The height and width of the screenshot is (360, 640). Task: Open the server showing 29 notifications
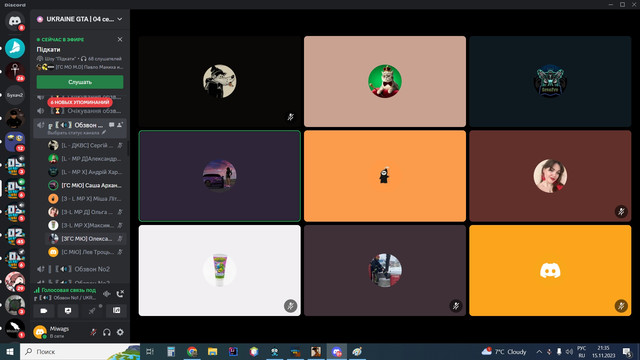tap(15, 282)
